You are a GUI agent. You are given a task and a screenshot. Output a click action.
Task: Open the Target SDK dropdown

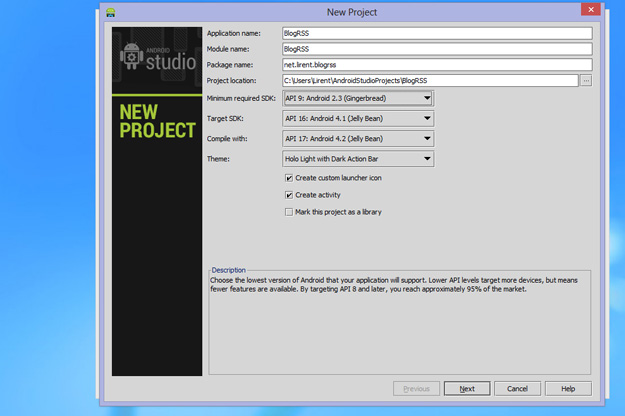coord(358,118)
